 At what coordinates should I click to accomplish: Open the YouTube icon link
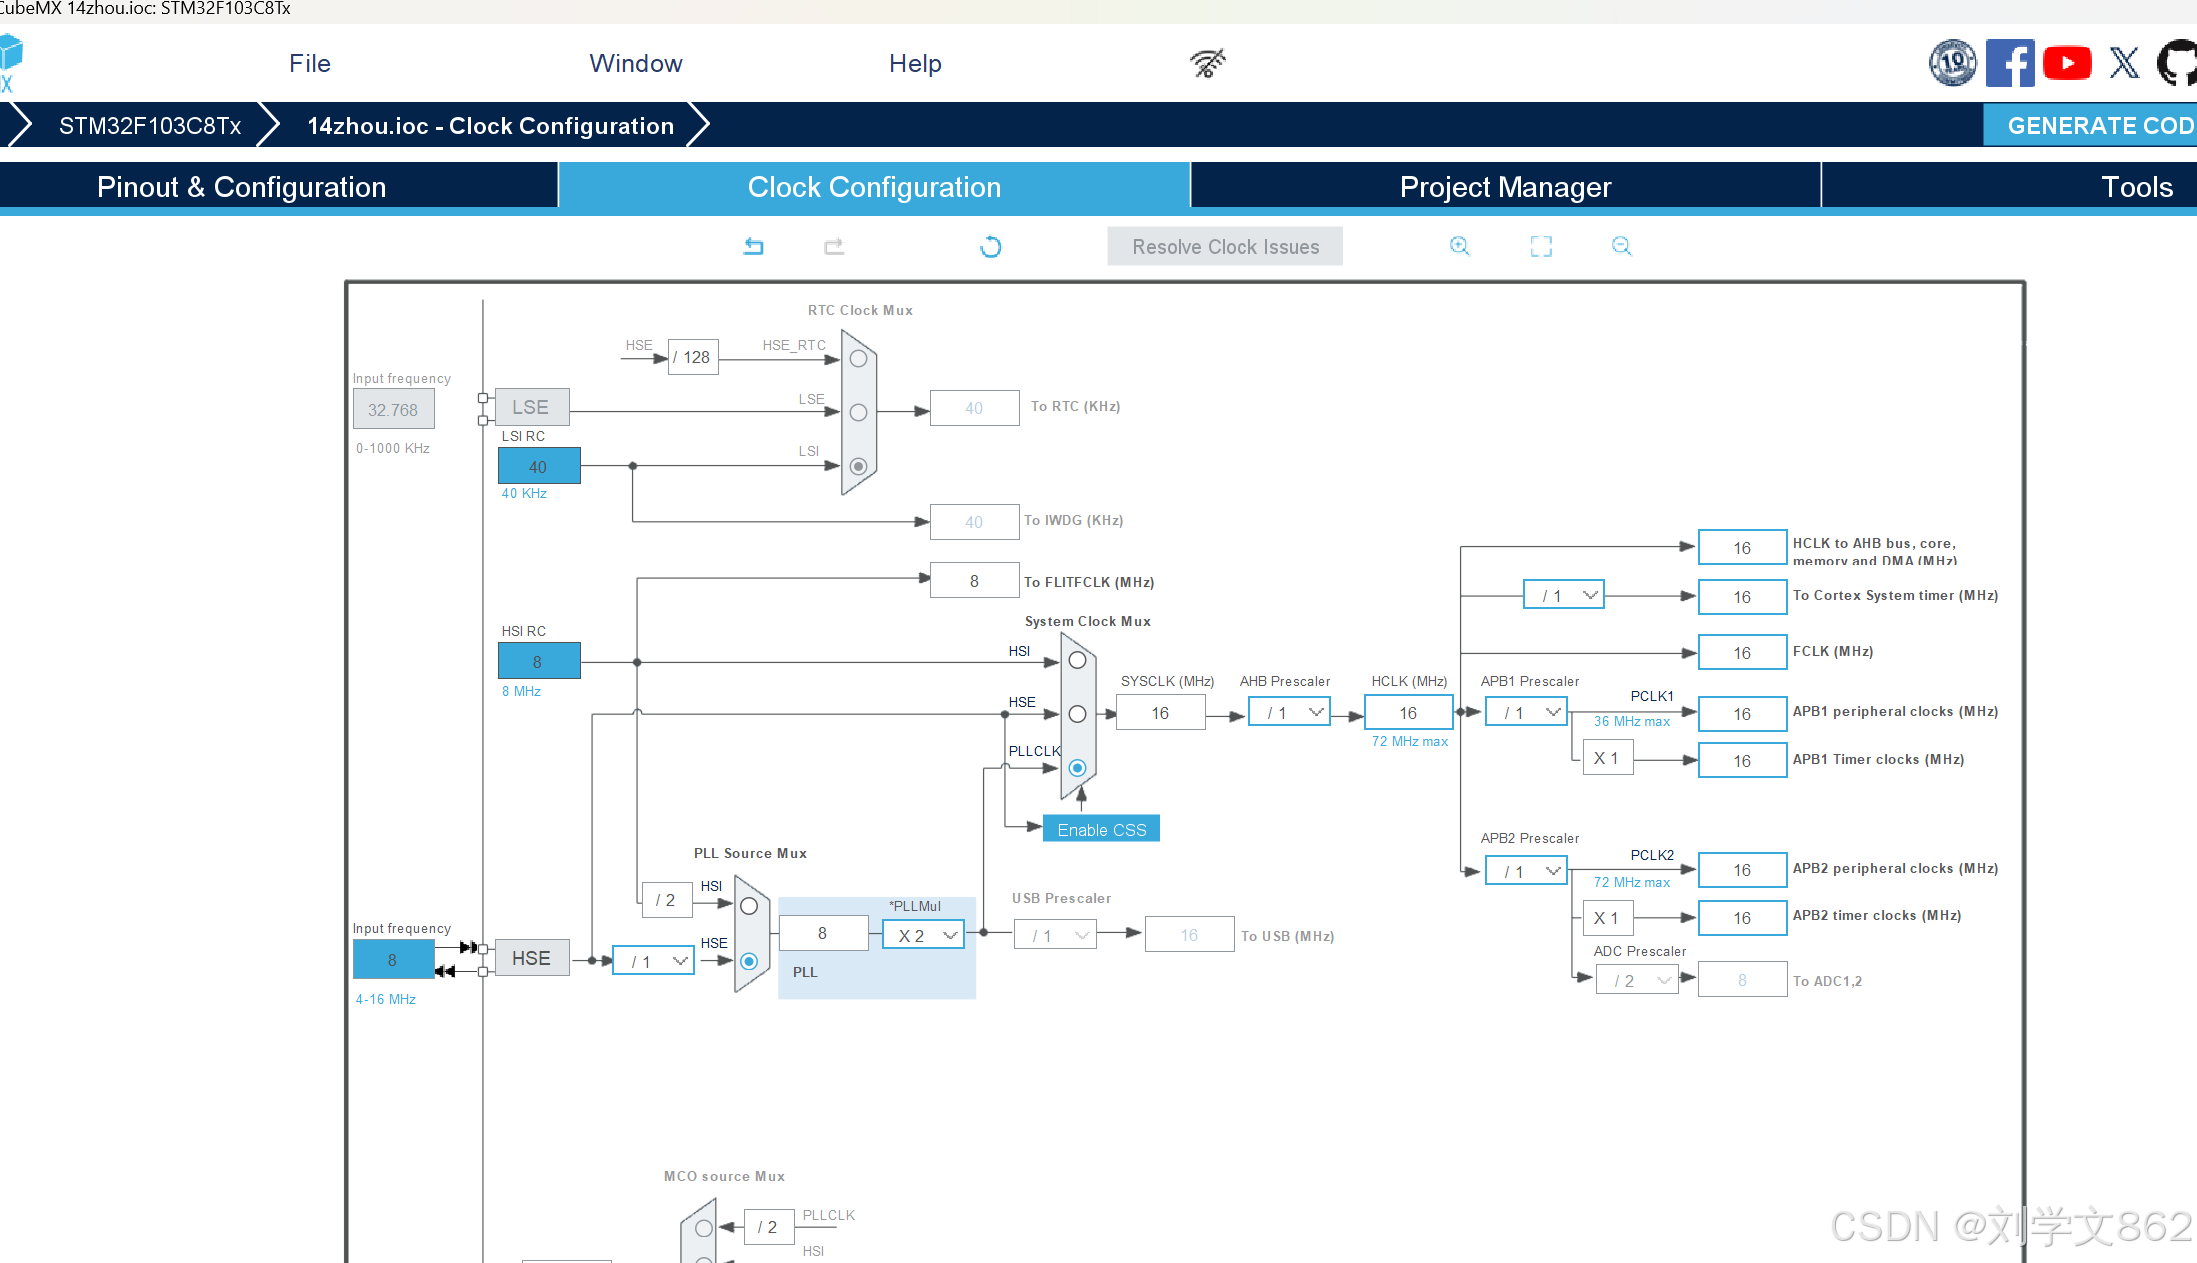coord(2066,63)
